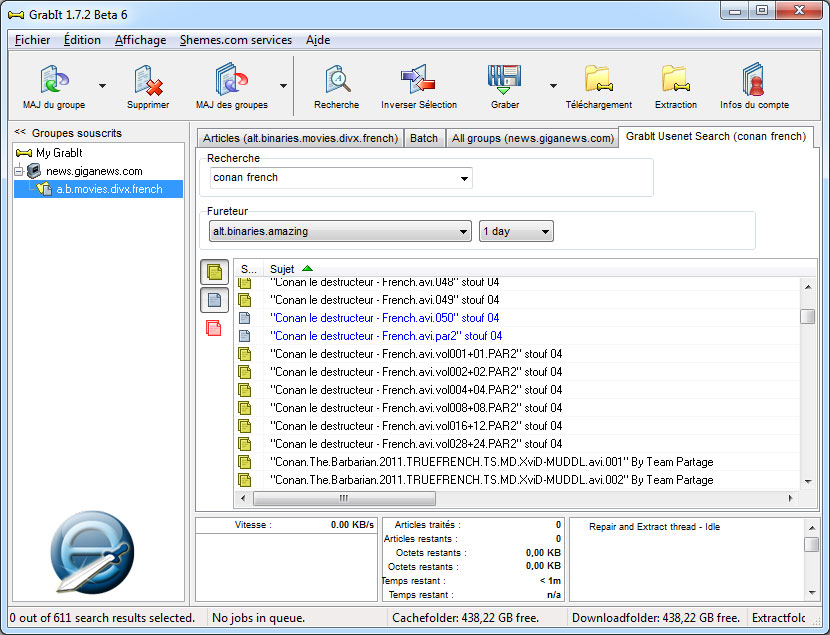This screenshot has width=830, height=635.
Task: Click the results list scroll up arrow
Action: coord(808,287)
